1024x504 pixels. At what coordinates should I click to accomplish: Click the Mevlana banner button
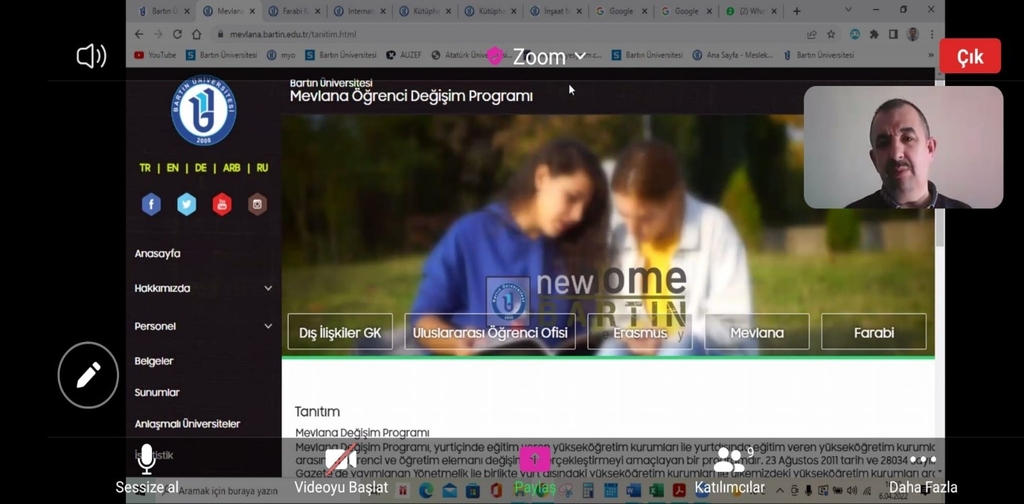click(757, 332)
